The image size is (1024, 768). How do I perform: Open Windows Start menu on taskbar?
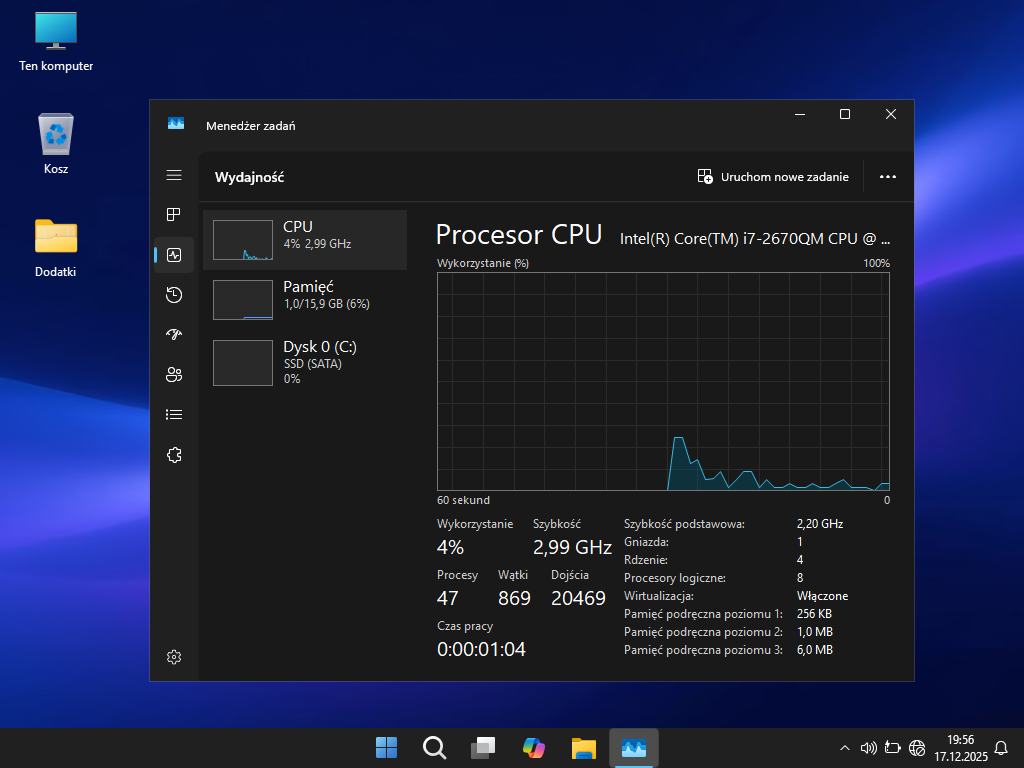click(386, 747)
